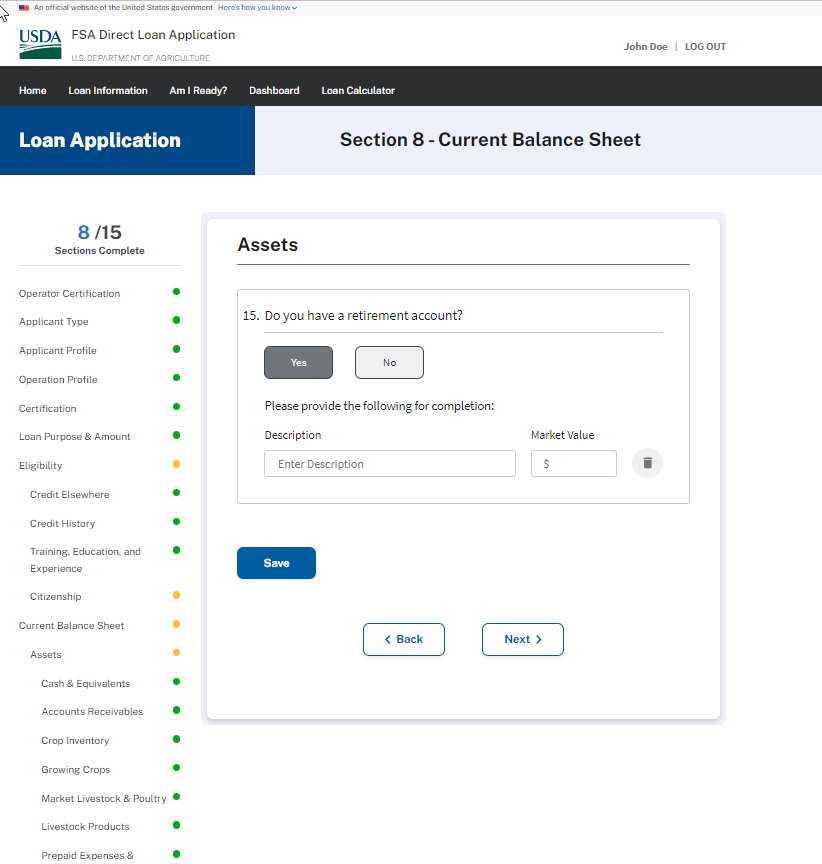Viewport: 822px width, 864px height.
Task: Click the Loan Application banner title
Action: pyautogui.click(x=100, y=140)
